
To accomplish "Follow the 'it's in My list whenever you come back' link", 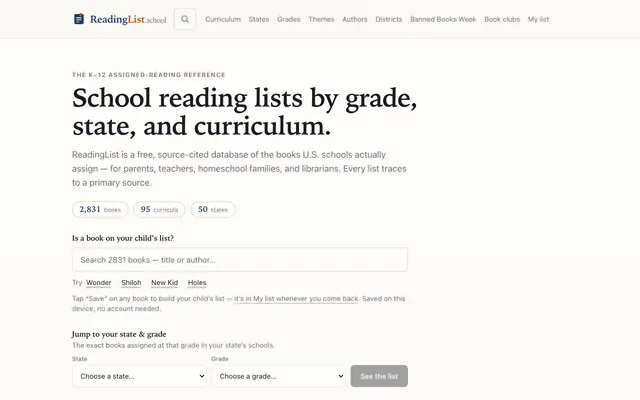I will [296, 299].
